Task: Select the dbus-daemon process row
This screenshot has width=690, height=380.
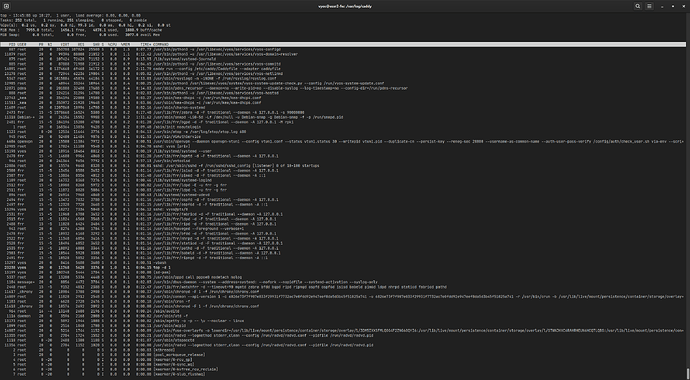Action: pos(343,281)
